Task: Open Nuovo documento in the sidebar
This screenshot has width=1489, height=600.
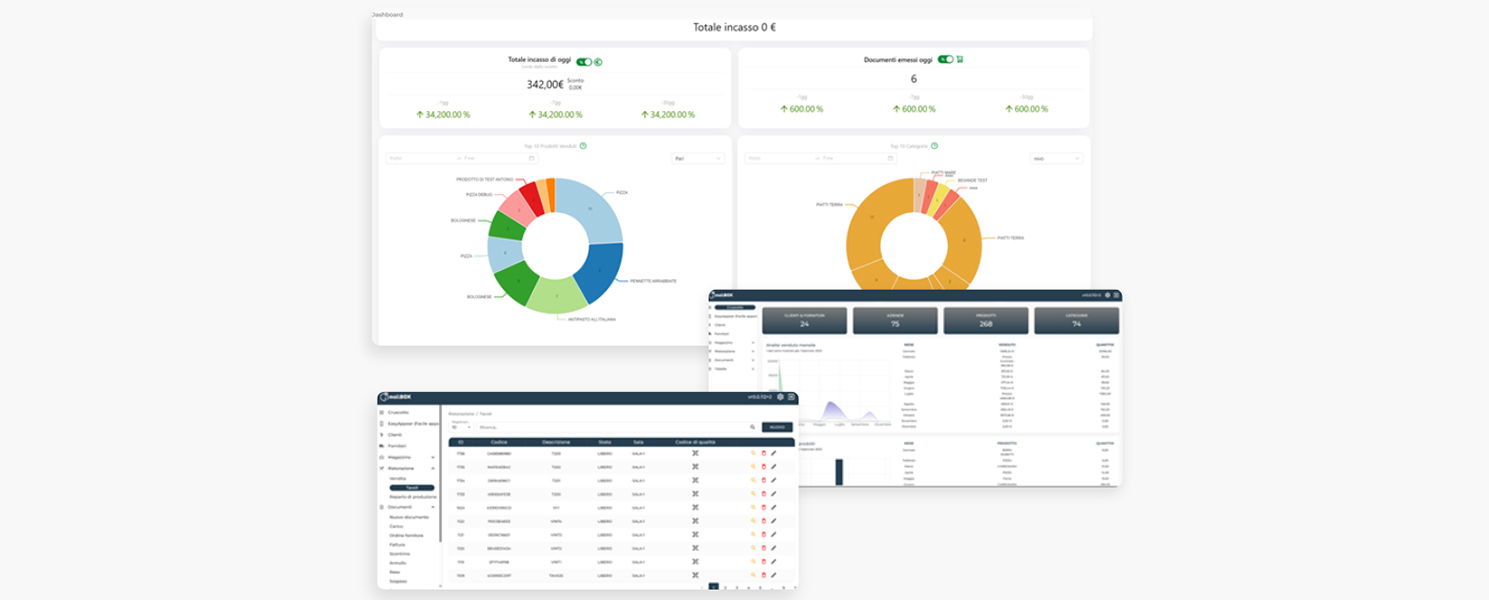Action: coord(408,517)
